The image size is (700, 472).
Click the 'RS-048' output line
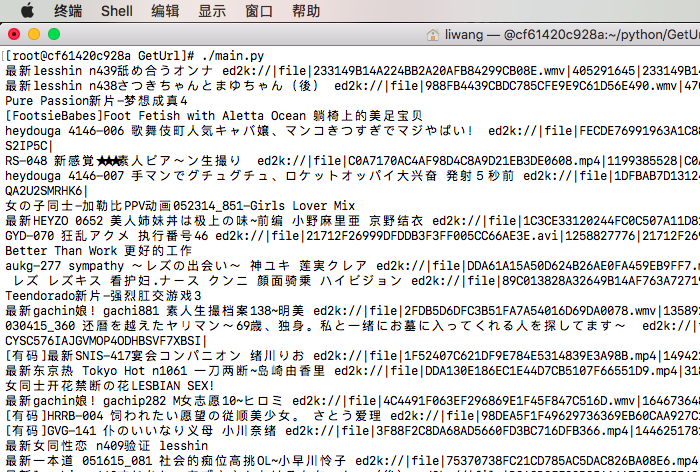[353, 161]
